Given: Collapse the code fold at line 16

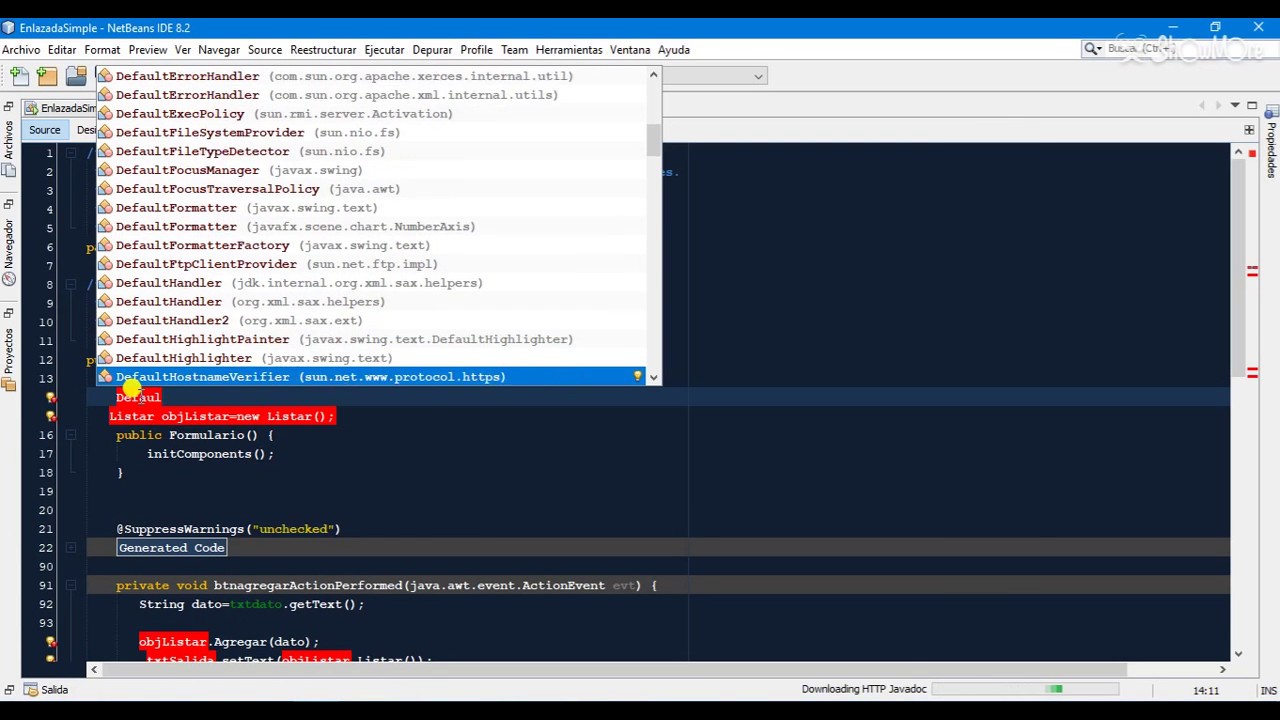Looking at the screenshot, I should tap(70, 435).
